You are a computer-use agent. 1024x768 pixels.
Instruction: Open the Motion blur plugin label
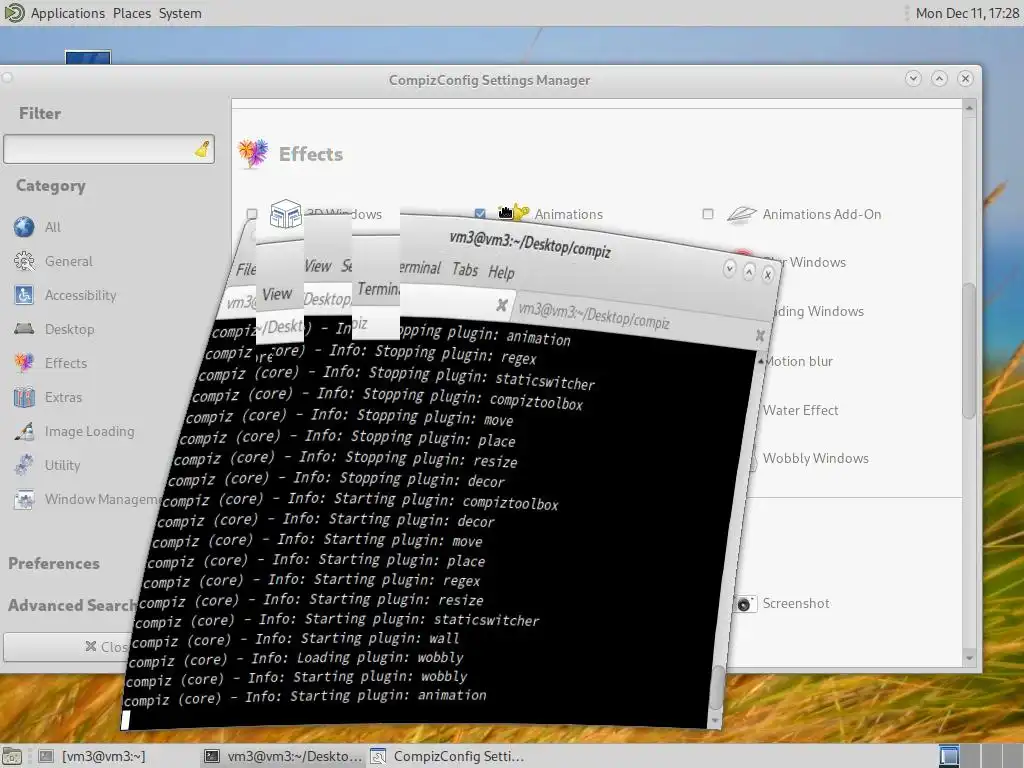(x=799, y=361)
